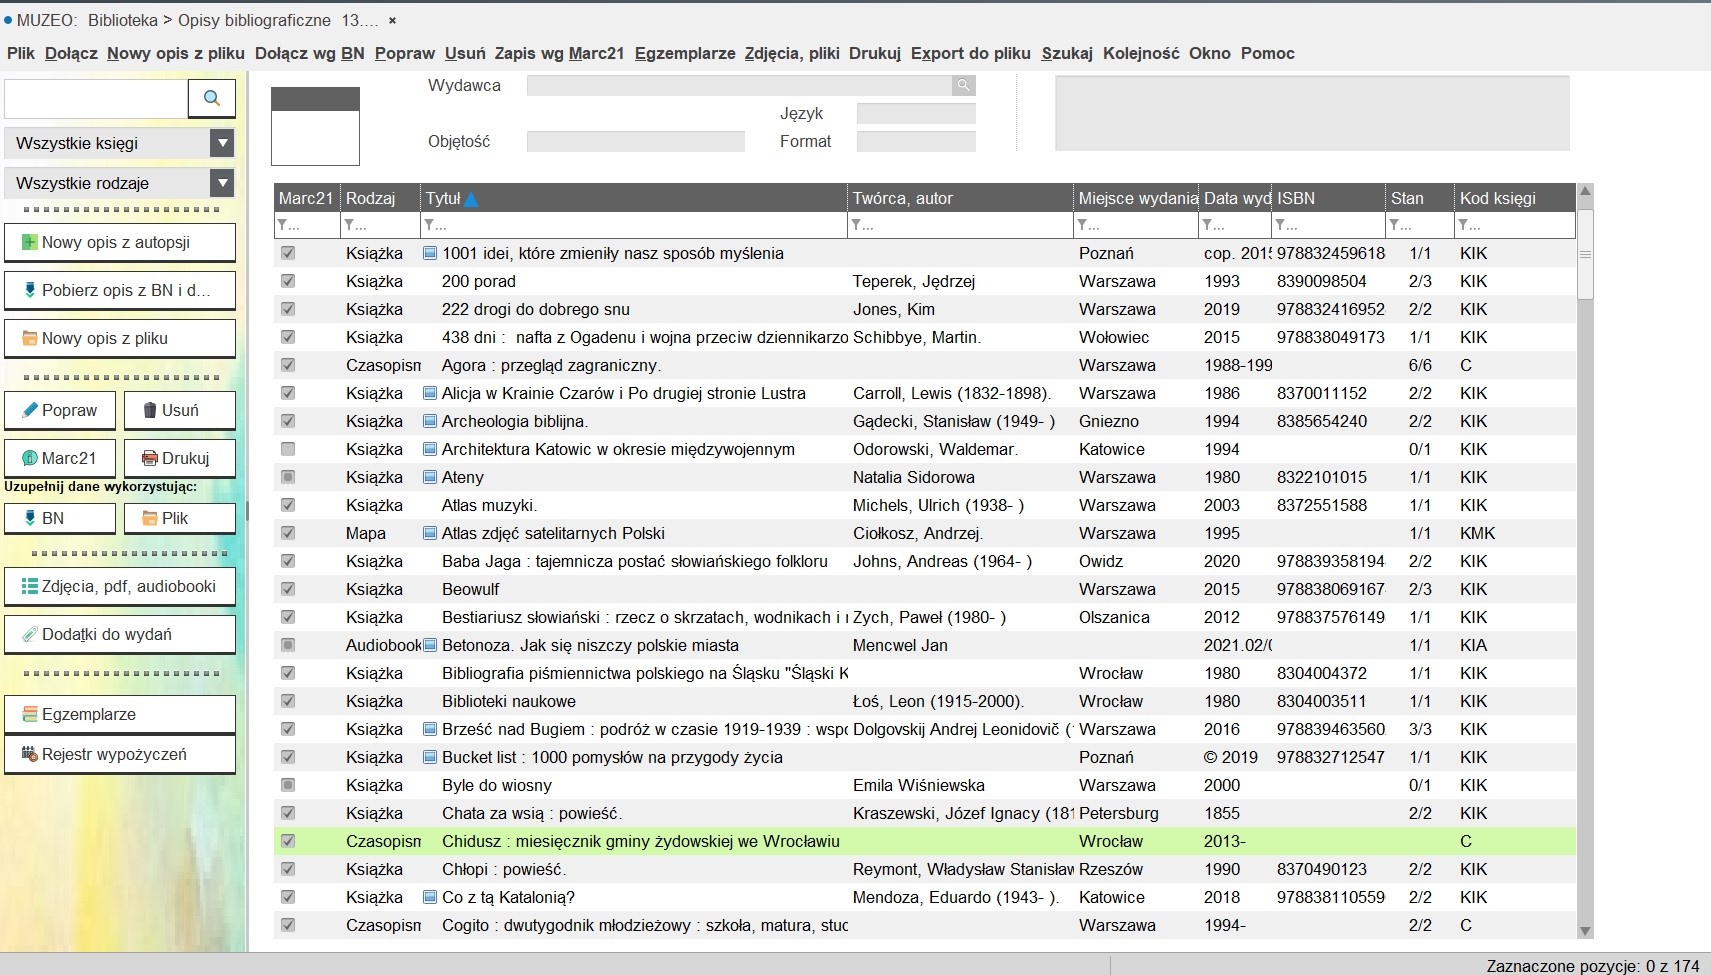Toggle Marc21 checkbox for Chidusz row
The image size is (1711, 975).
pos(288,842)
